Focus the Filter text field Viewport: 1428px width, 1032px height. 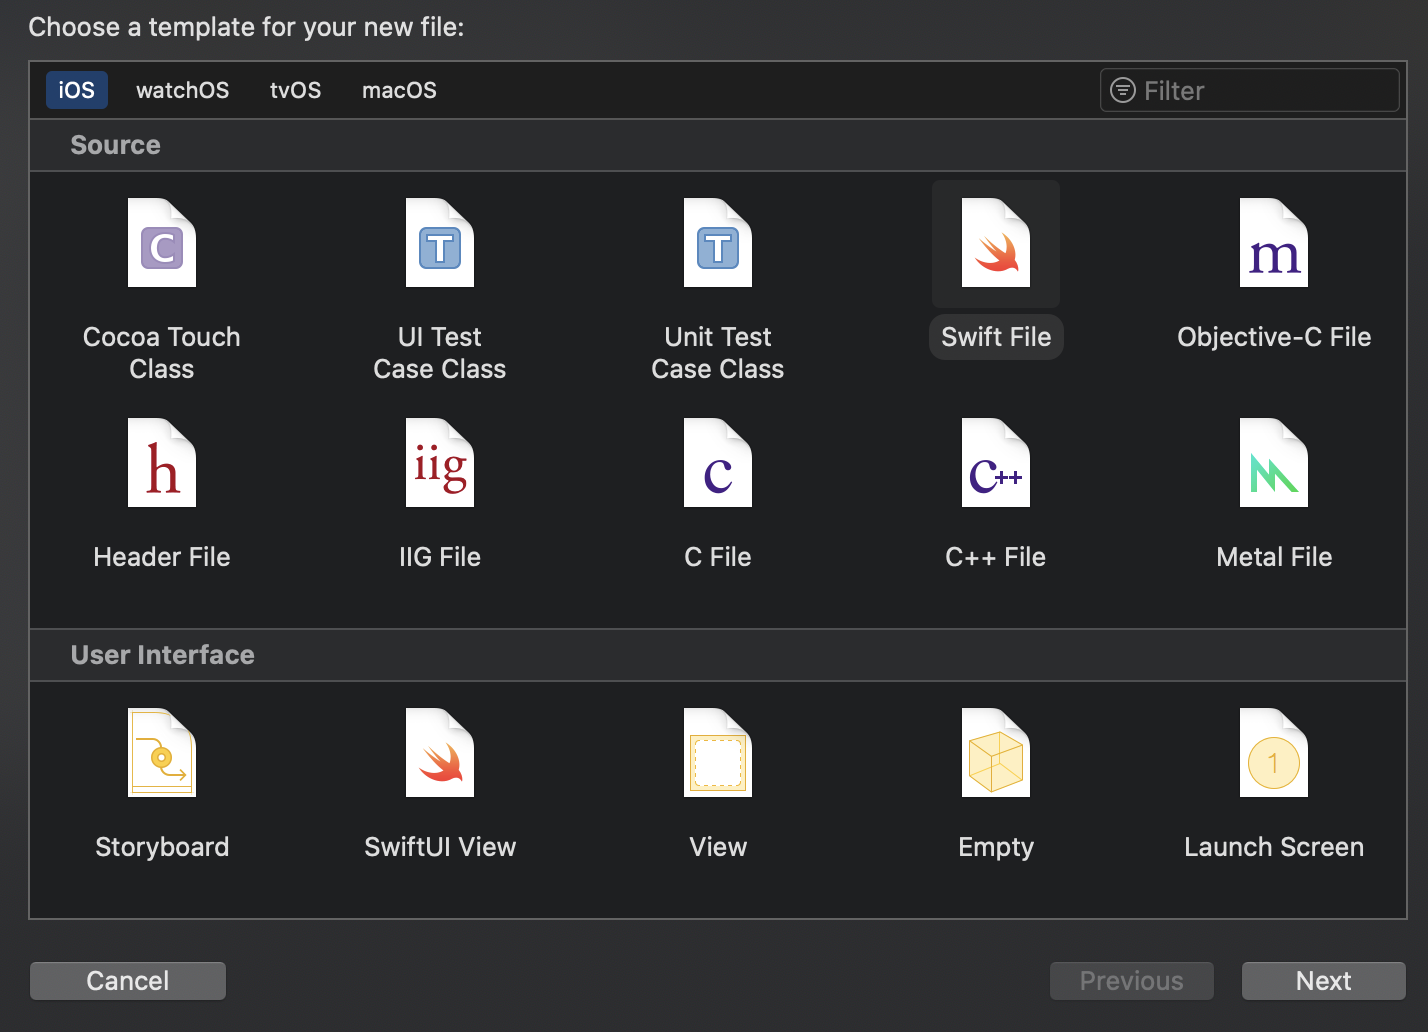1250,90
